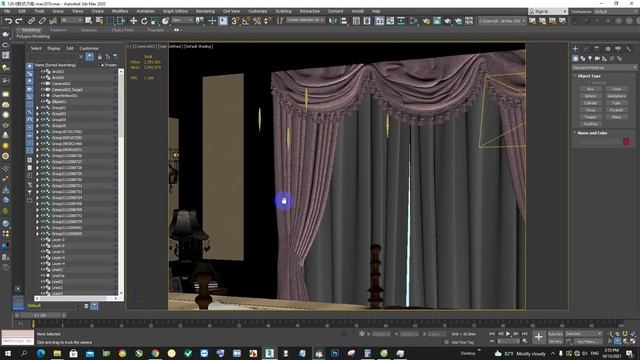Toggle Percent Snap in main toolbar
The image size is (640, 360).
click(257, 20)
